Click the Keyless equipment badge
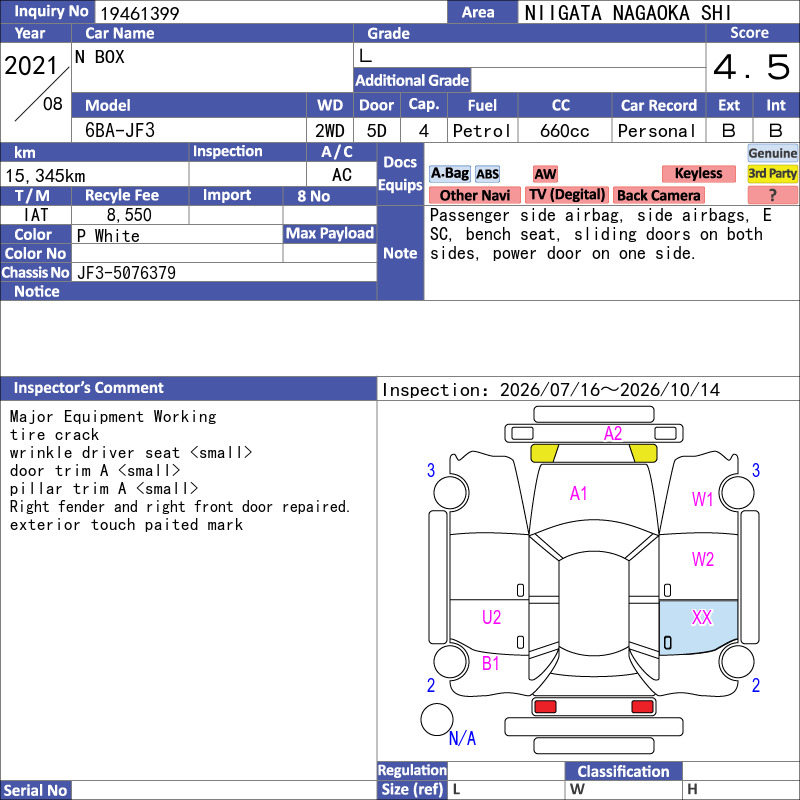800x800 pixels. click(698, 174)
